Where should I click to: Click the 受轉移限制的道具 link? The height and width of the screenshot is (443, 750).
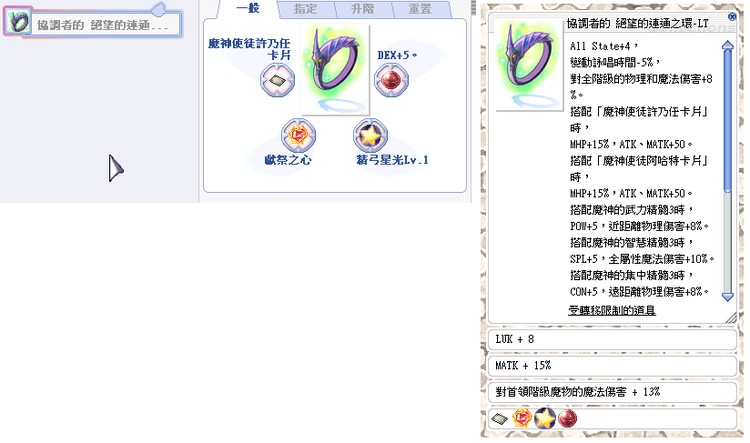612,310
